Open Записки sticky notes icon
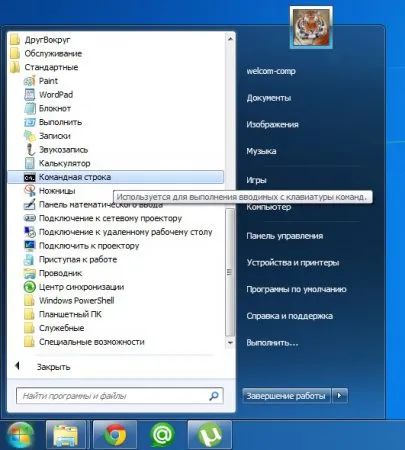This screenshot has height=450, width=405. pos(29,136)
